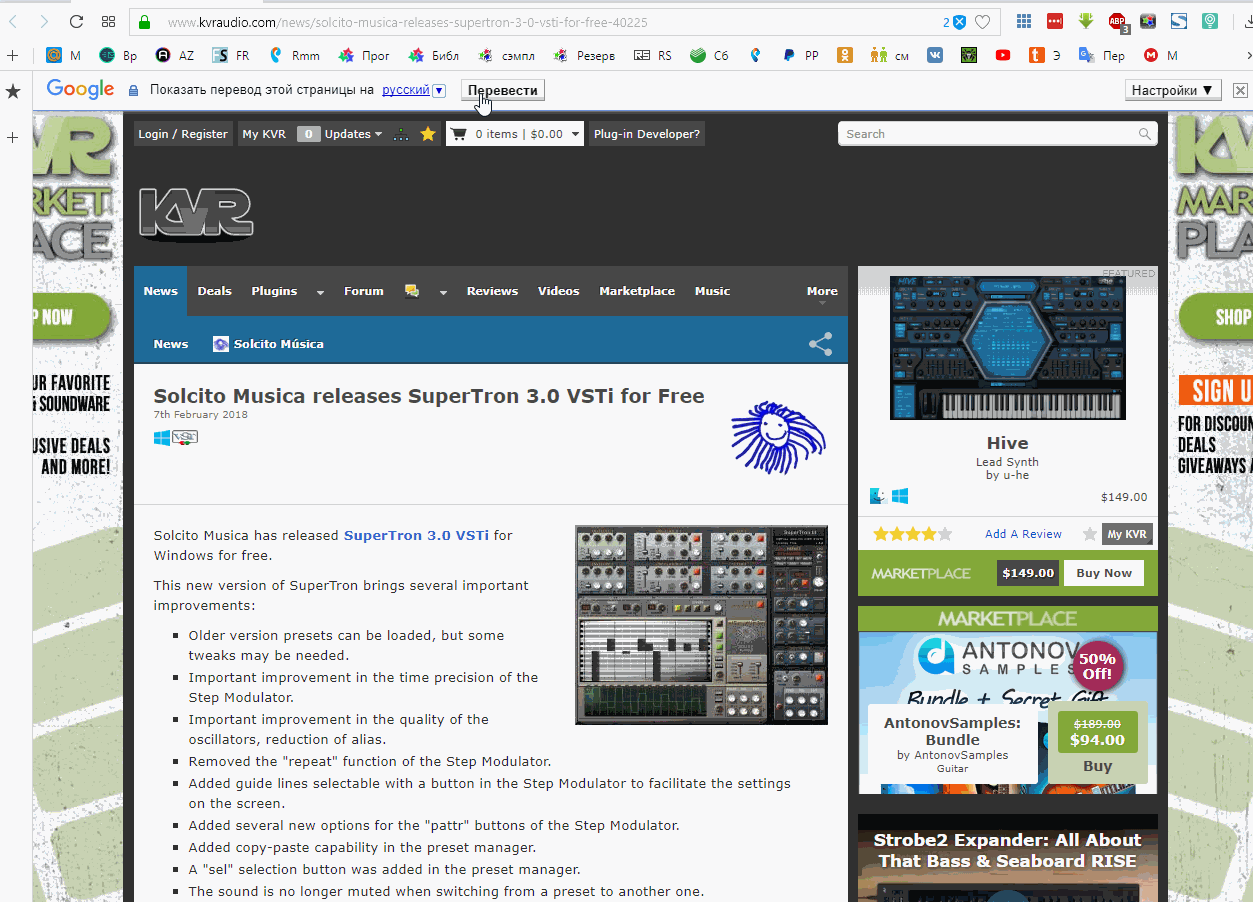Click the green download arrow extension icon
The height and width of the screenshot is (902, 1253).
[x=1086, y=21]
